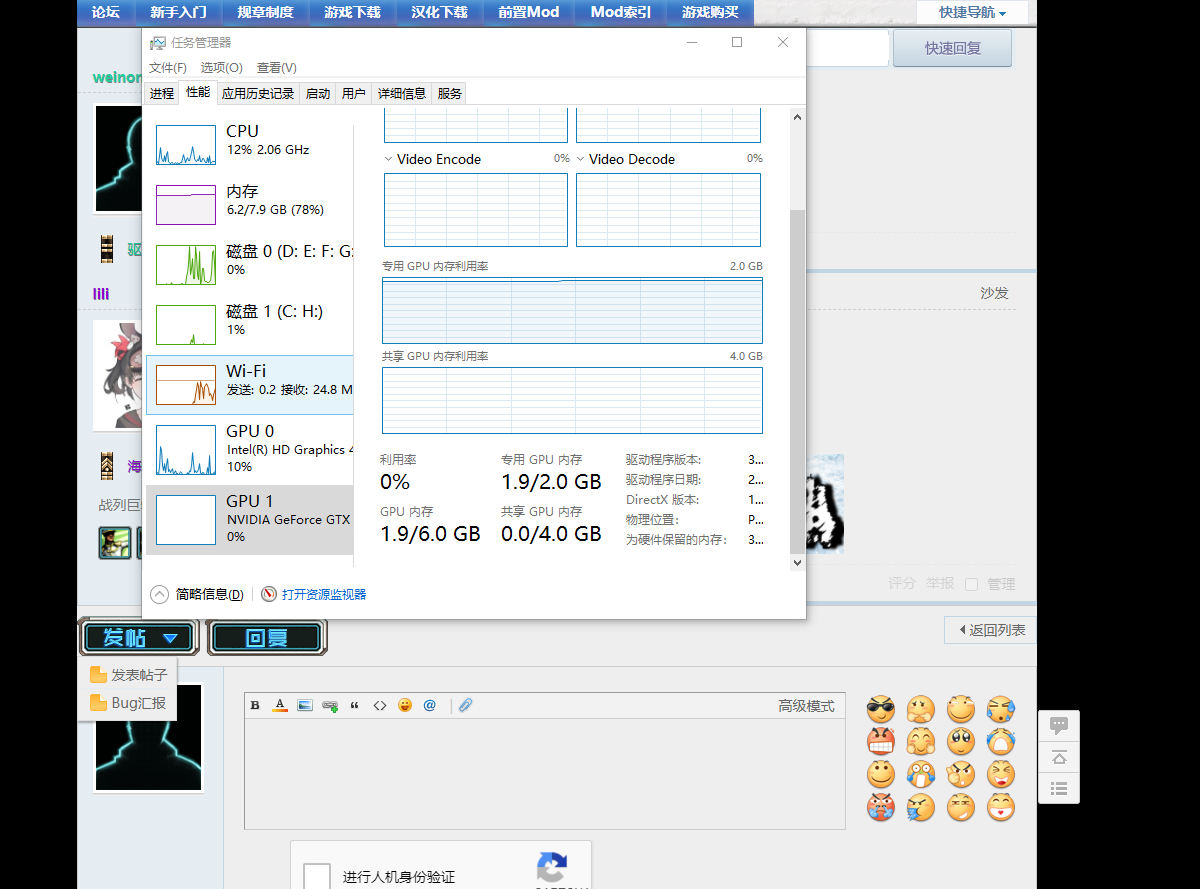Expand the 快捷导航 dropdown menu
Viewport: 1200px width, 889px height.
pos(972,13)
